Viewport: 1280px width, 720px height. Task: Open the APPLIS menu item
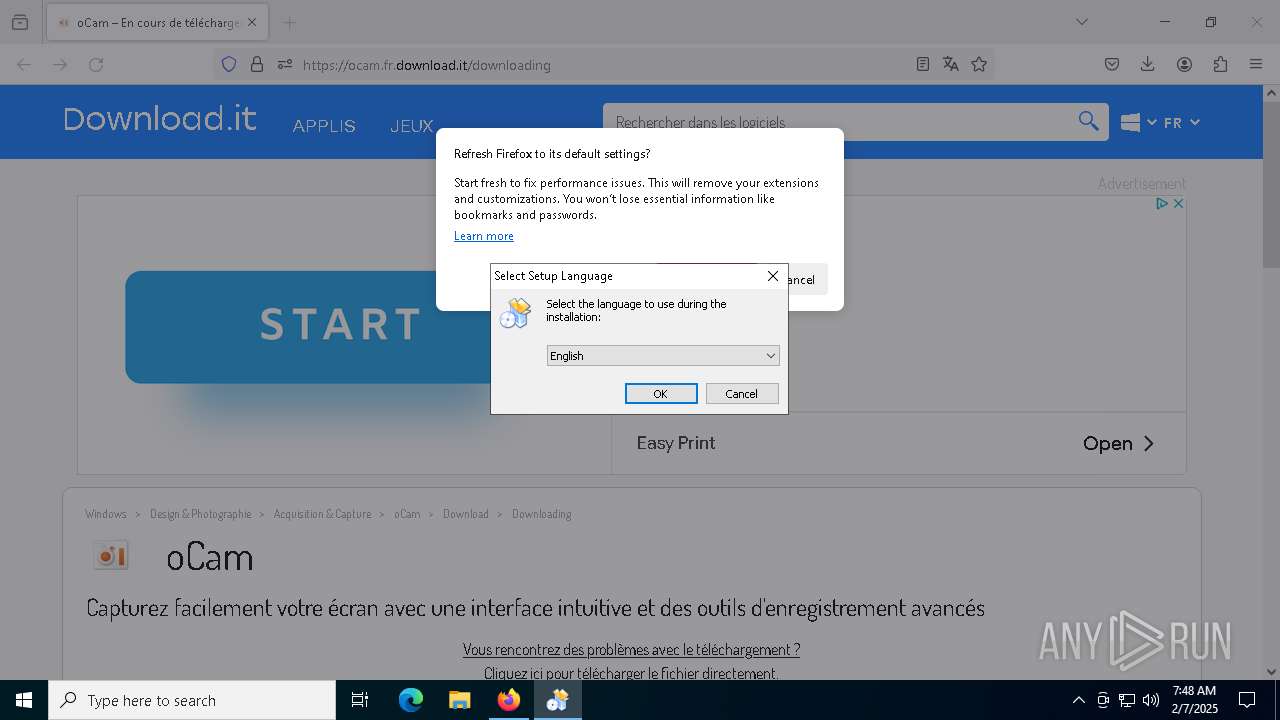324,126
